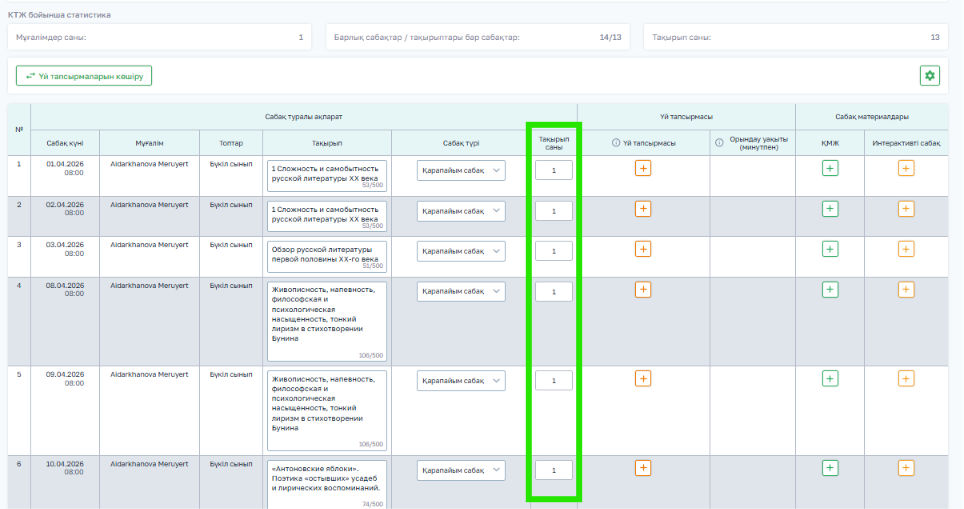Add interactive lesson for the 08.04.2026 row
964x509 pixels.
point(906,290)
